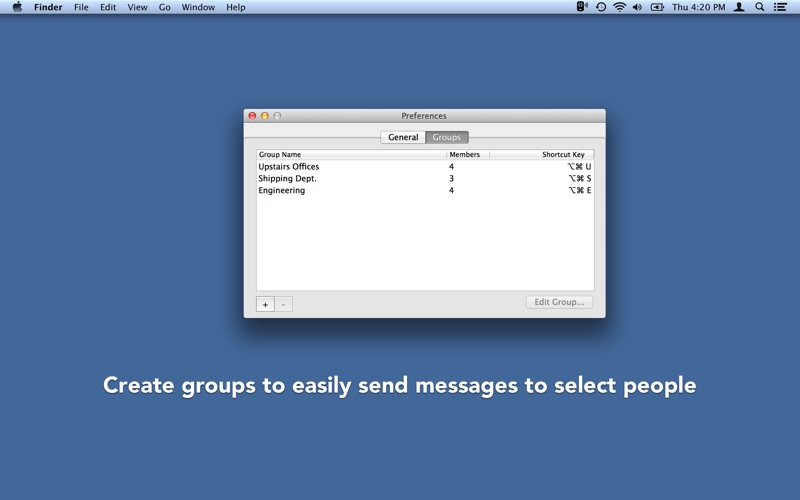This screenshot has height=500, width=800.
Task: Remove group with the minus button
Action: point(284,304)
